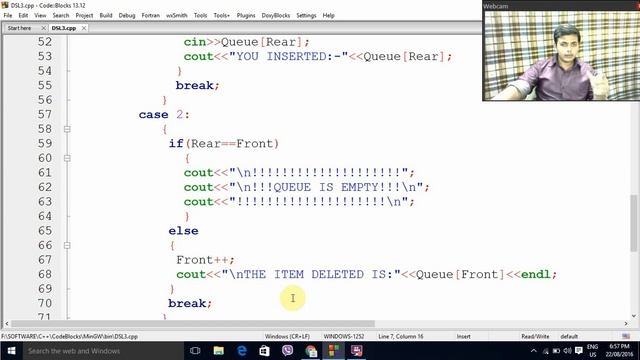Open Chrome from the taskbar
640x360 pixels.
coord(311,351)
